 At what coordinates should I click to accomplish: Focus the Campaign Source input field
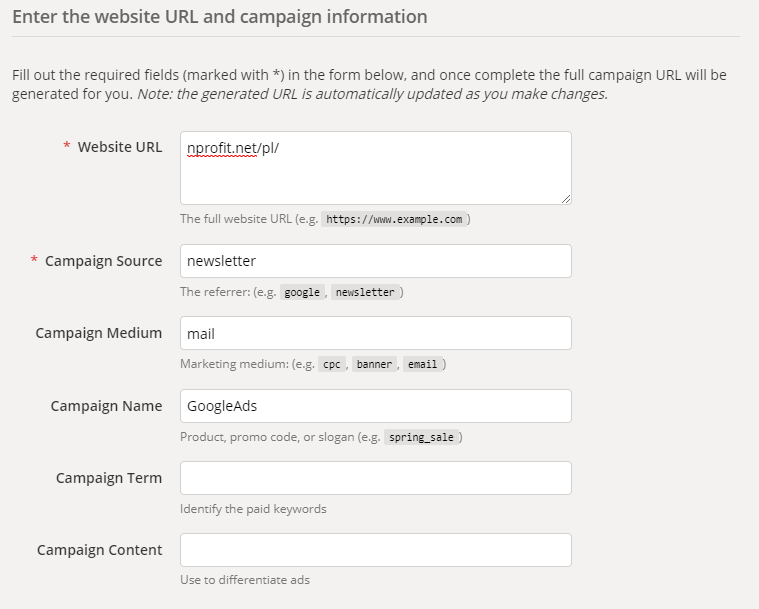point(375,261)
